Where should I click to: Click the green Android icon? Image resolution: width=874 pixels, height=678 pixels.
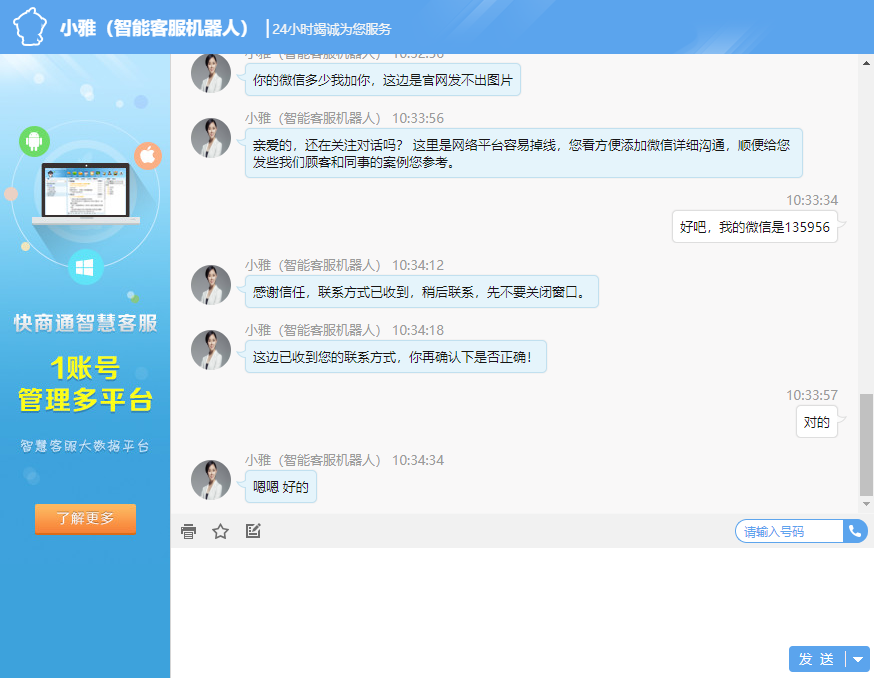pyautogui.click(x=34, y=141)
